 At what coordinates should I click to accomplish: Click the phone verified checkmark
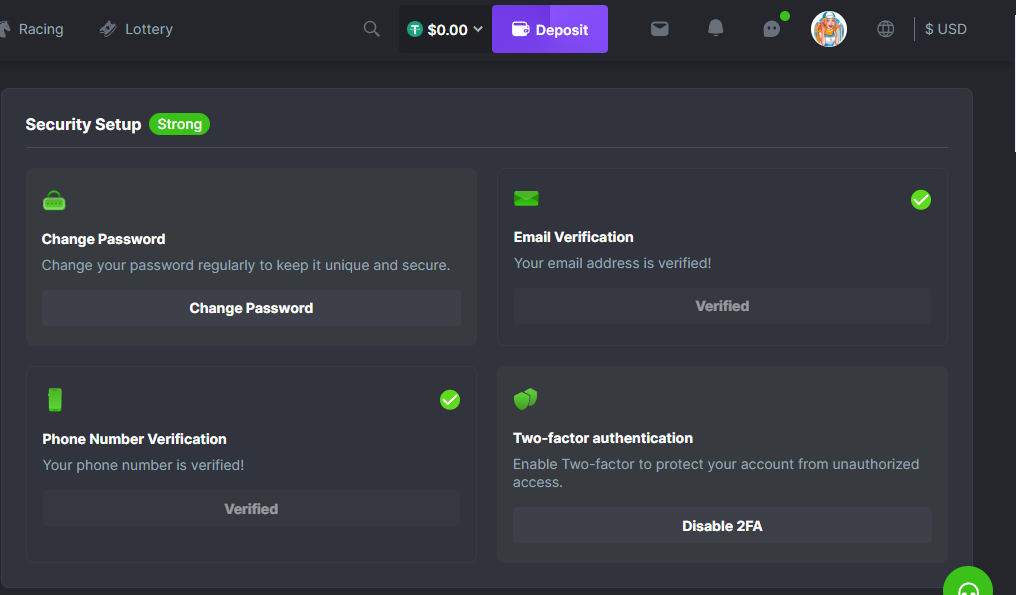click(450, 400)
